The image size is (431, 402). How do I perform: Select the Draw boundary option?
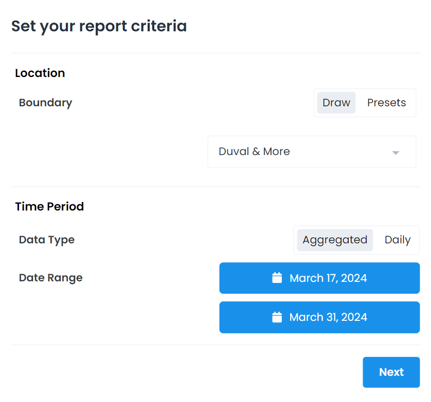336,103
